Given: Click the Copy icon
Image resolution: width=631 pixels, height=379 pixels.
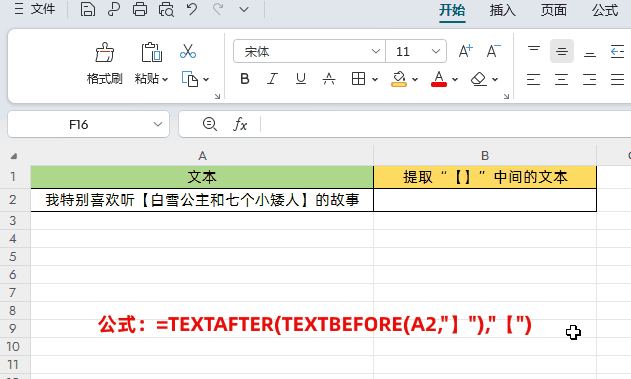Looking at the screenshot, I should (x=190, y=79).
